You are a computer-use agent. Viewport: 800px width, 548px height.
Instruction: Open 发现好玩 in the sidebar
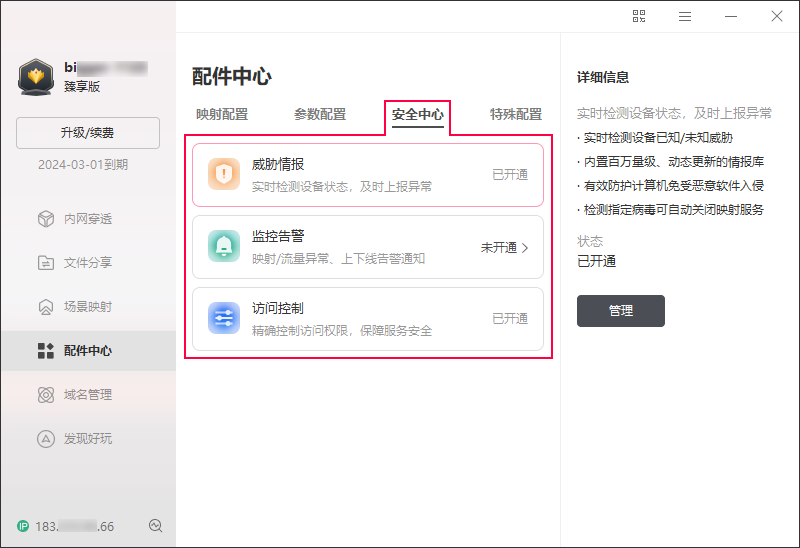coord(88,438)
